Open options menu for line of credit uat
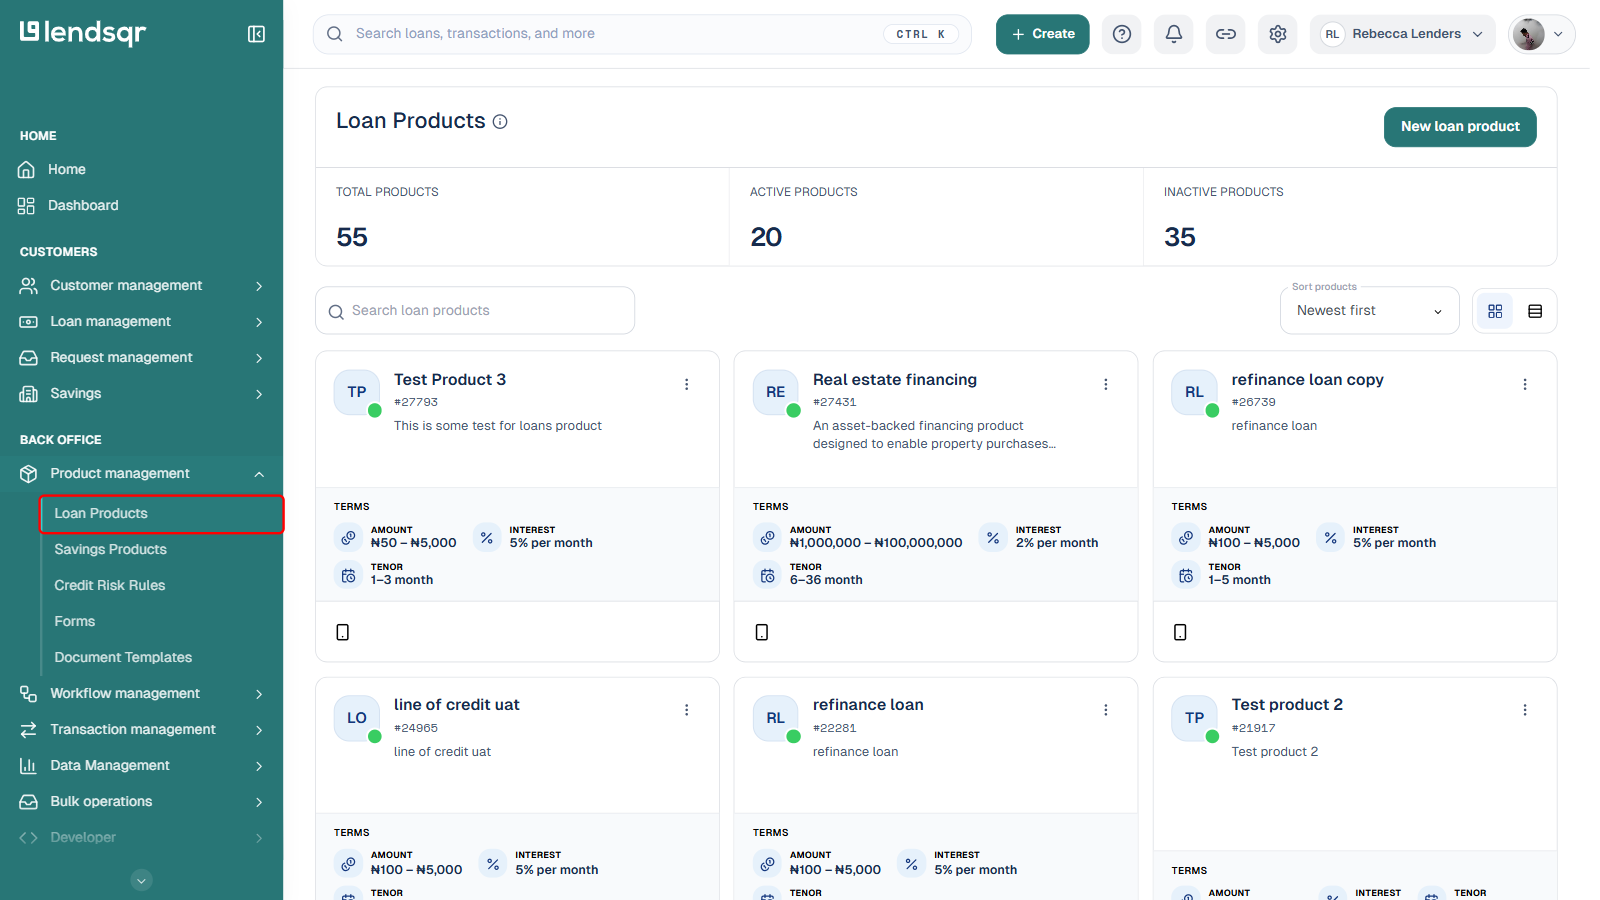The image size is (1600, 900). tap(687, 710)
